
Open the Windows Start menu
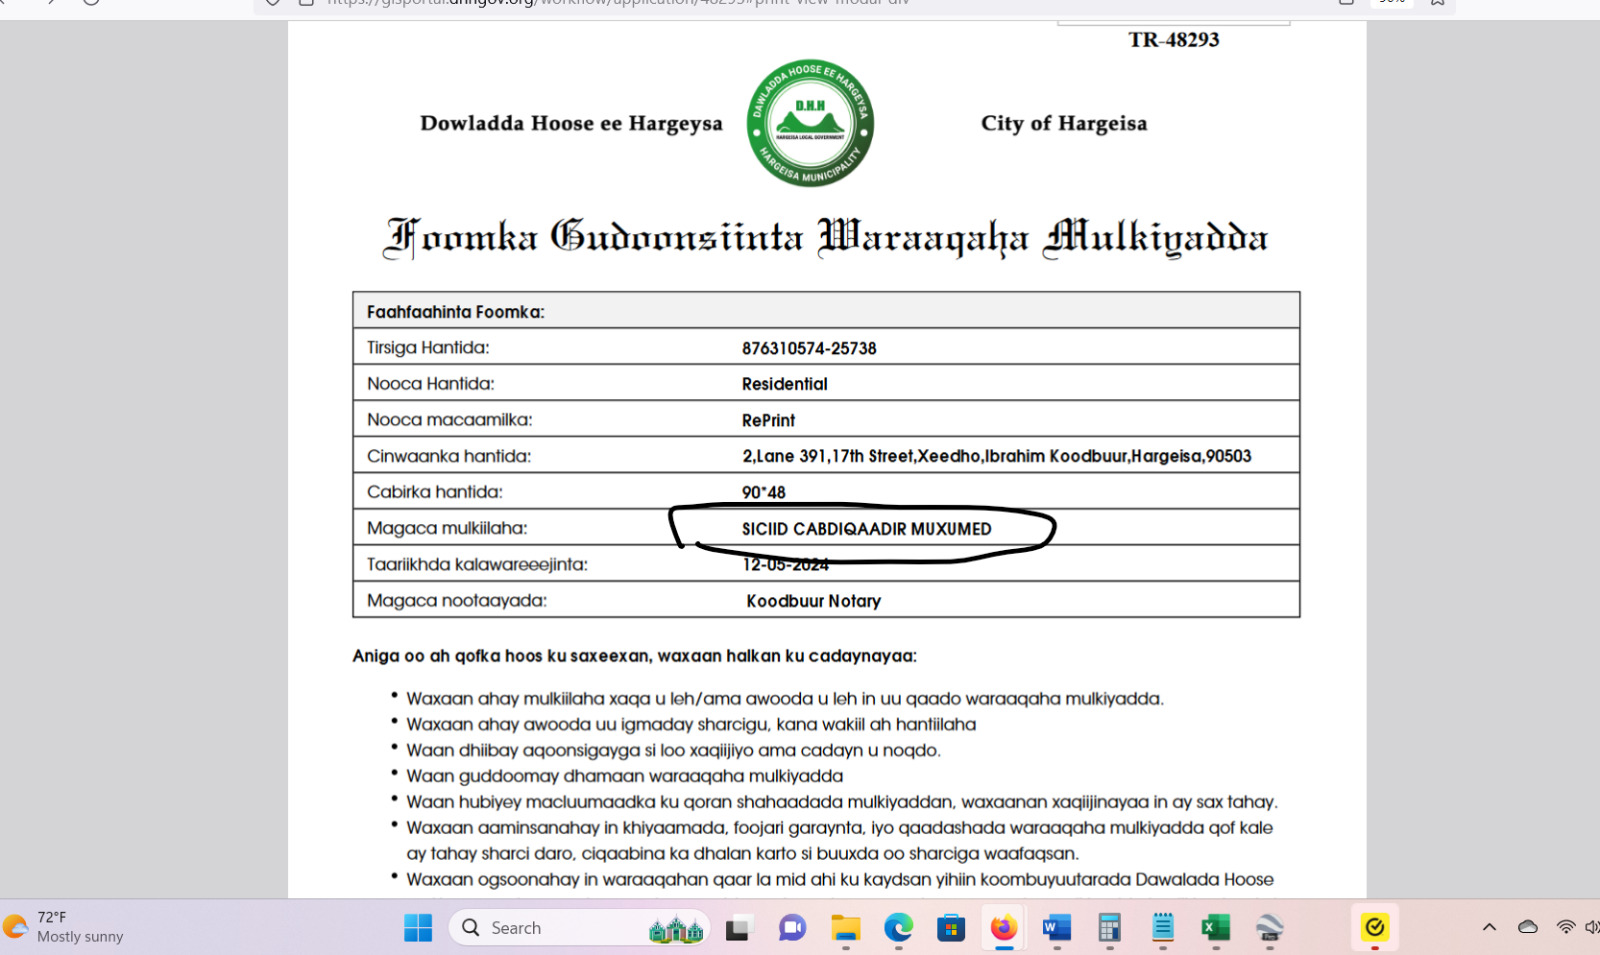point(418,928)
